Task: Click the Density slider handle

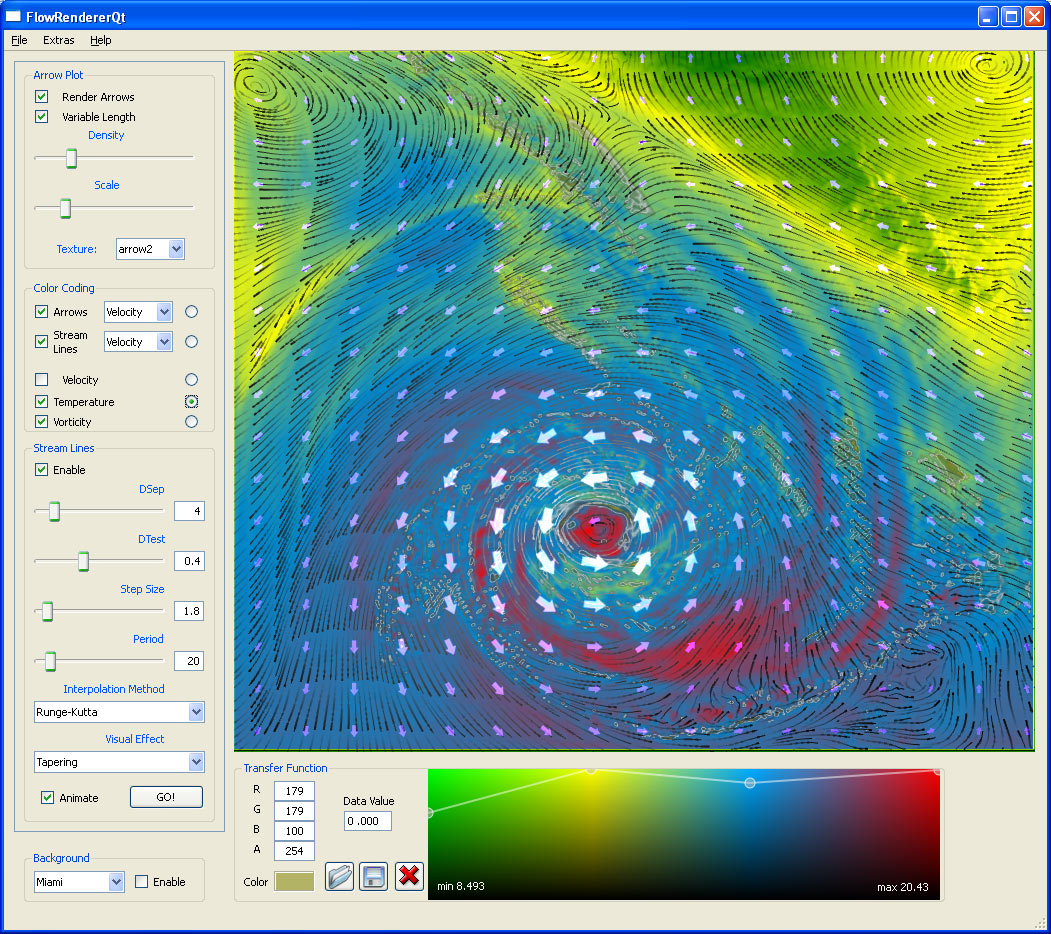Action: click(x=71, y=158)
